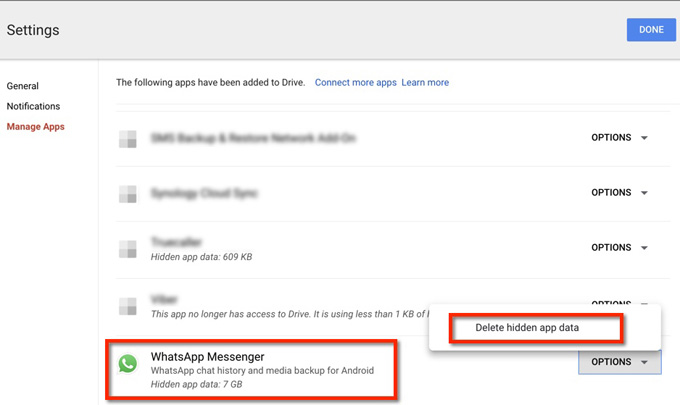Click 'The following apps have been added to Drive' text
The width and height of the screenshot is (680, 405).
point(210,82)
